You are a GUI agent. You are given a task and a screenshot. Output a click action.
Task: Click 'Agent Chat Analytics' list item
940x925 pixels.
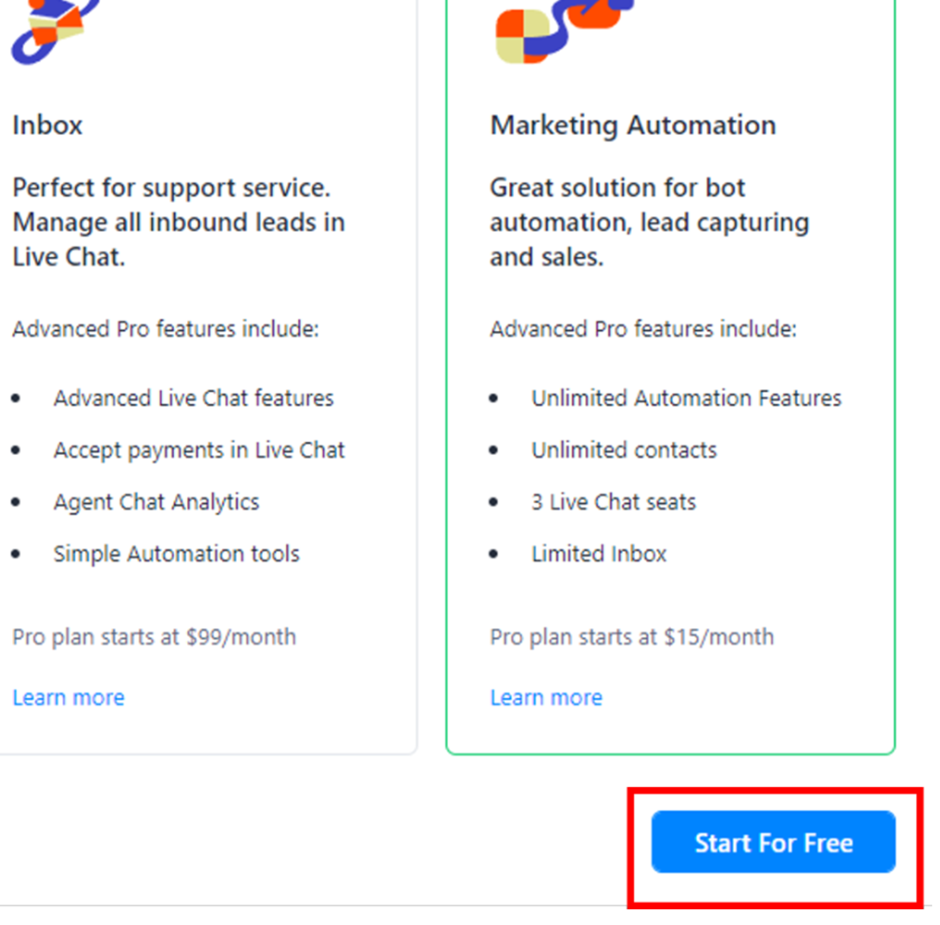tap(156, 502)
